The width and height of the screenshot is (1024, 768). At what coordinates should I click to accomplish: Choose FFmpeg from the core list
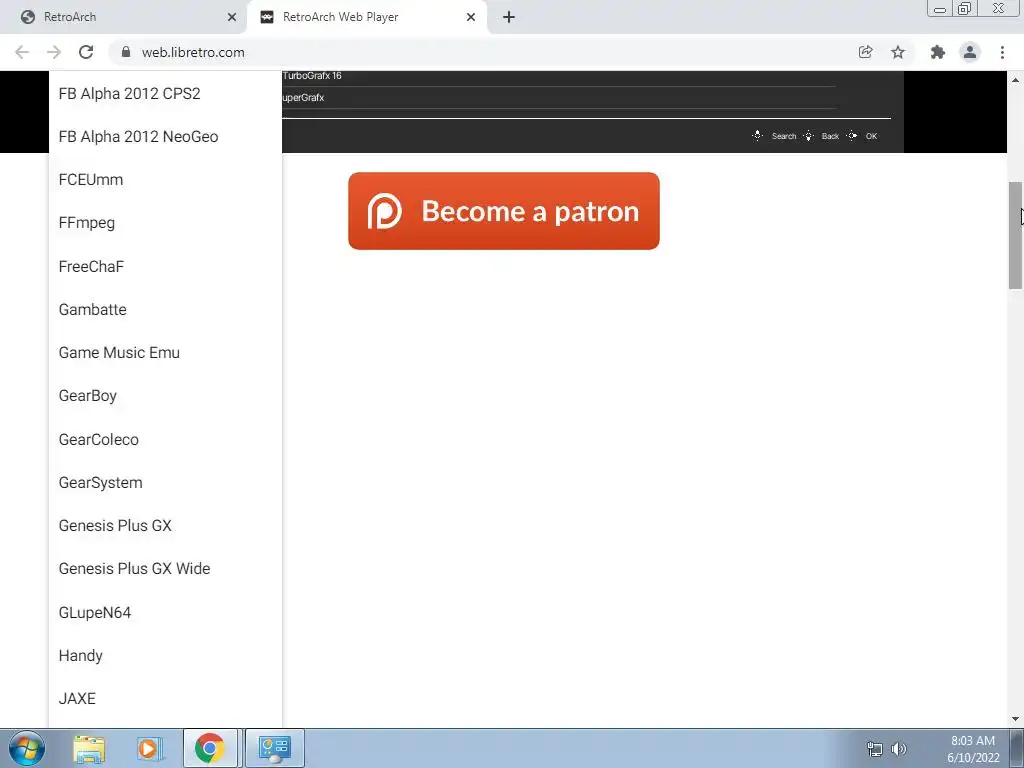pyautogui.click(x=165, y=223)
